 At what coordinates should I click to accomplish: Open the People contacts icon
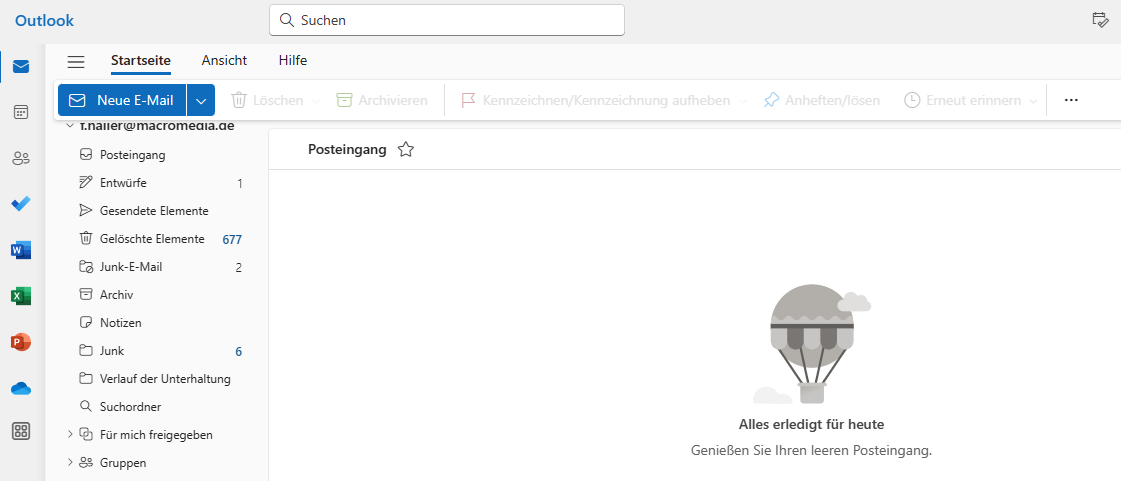(x=21, y=159)
